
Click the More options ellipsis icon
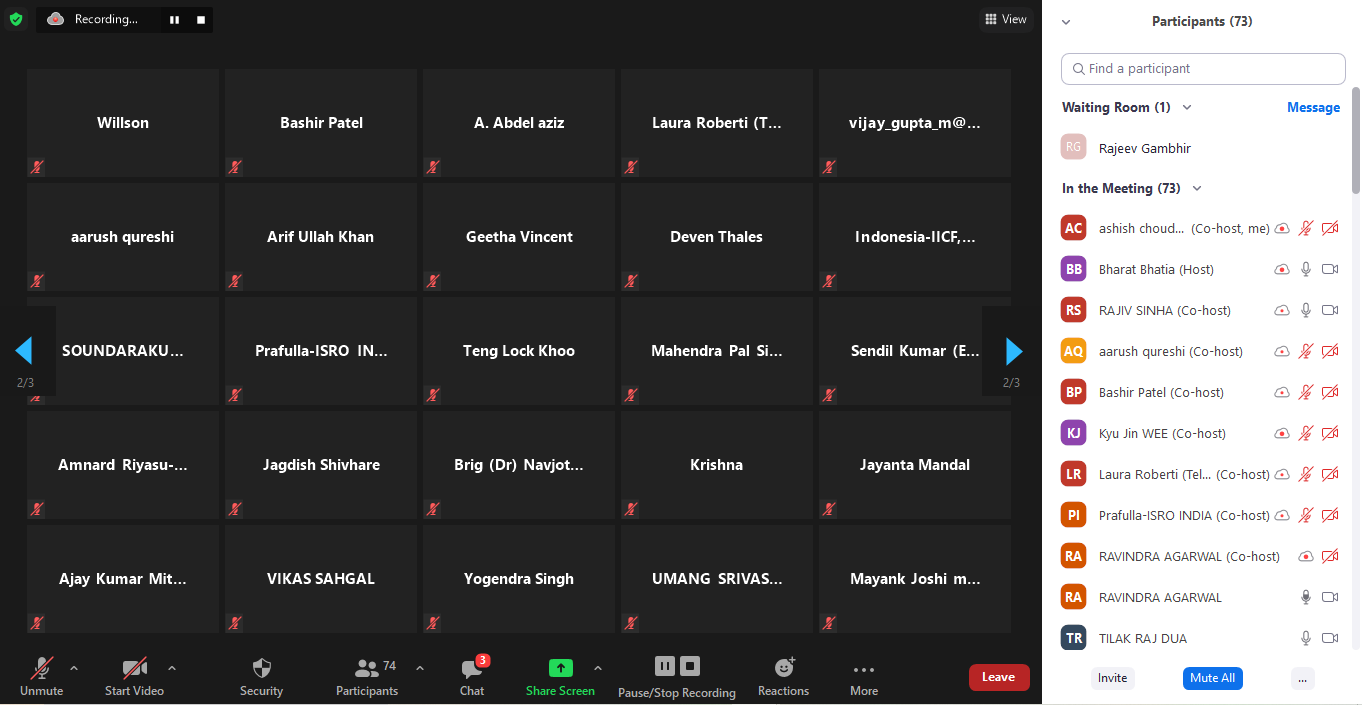(864, 669)
